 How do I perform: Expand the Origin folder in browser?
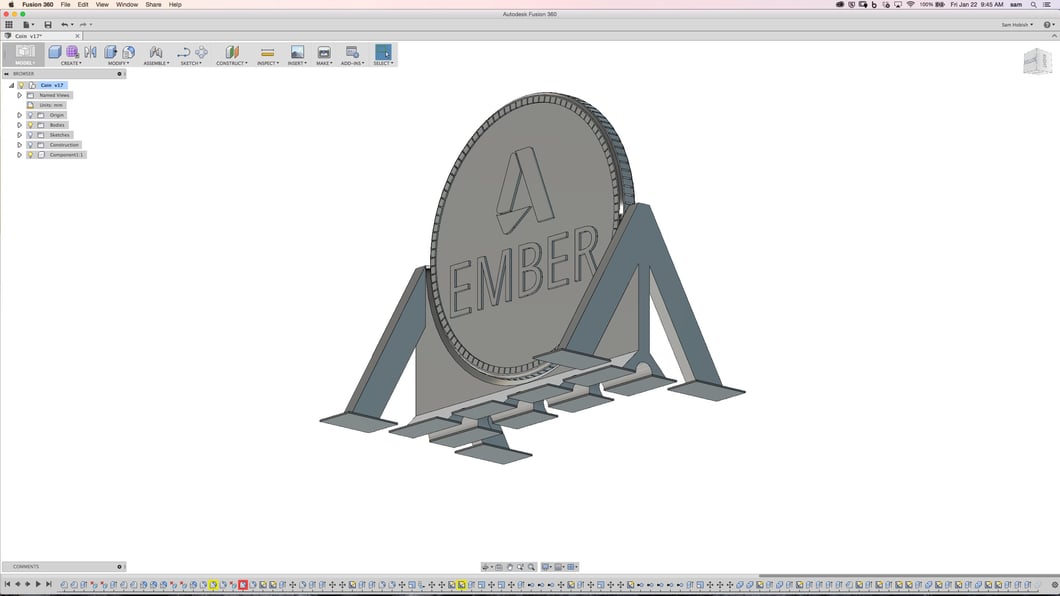(19, 115)
